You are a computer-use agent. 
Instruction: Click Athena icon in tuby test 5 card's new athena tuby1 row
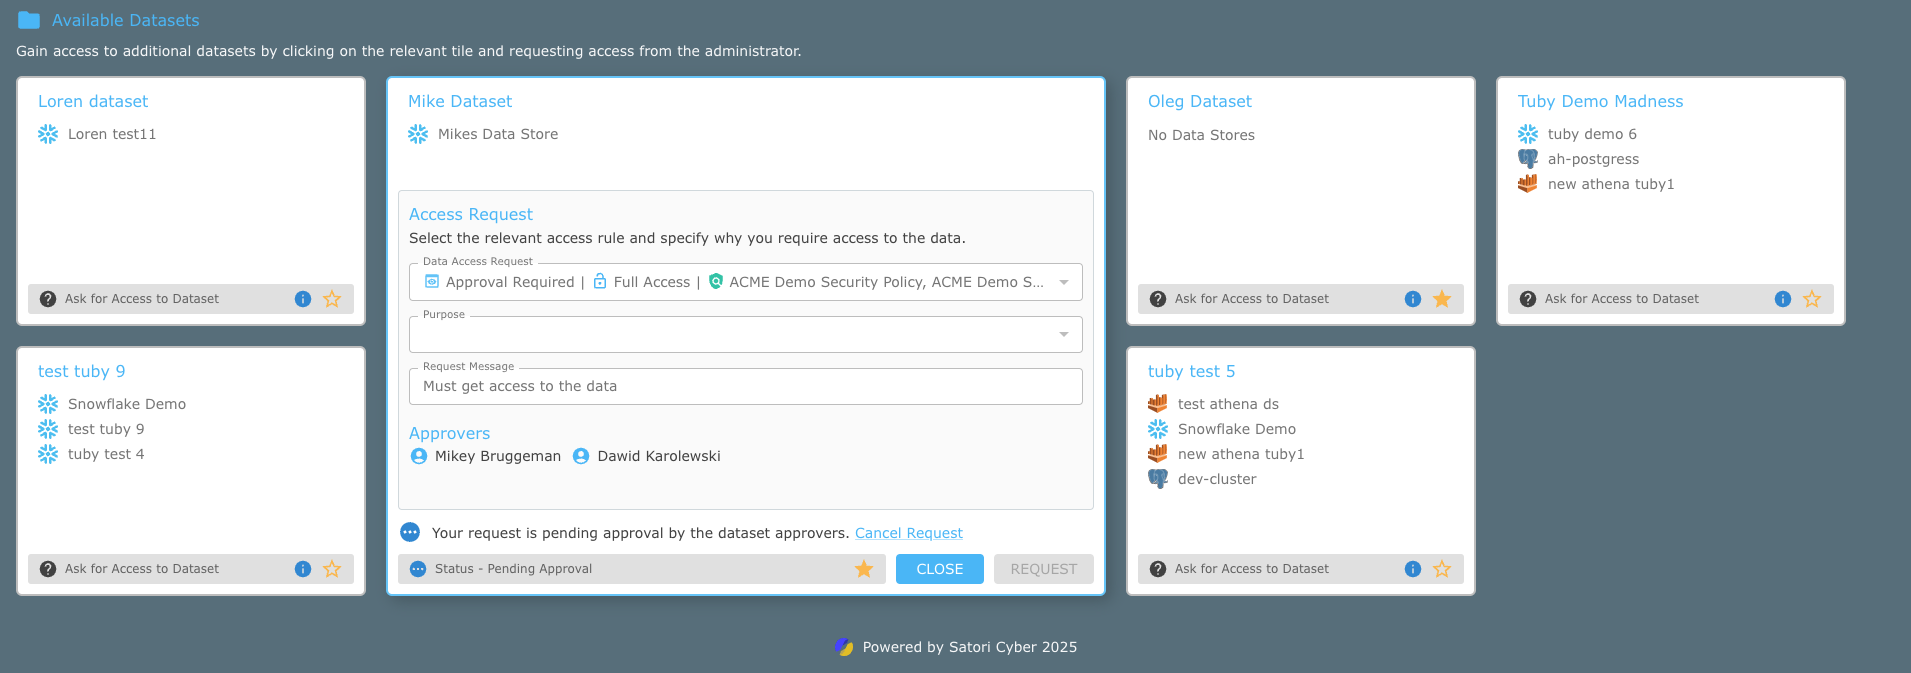click(1158, 454)
